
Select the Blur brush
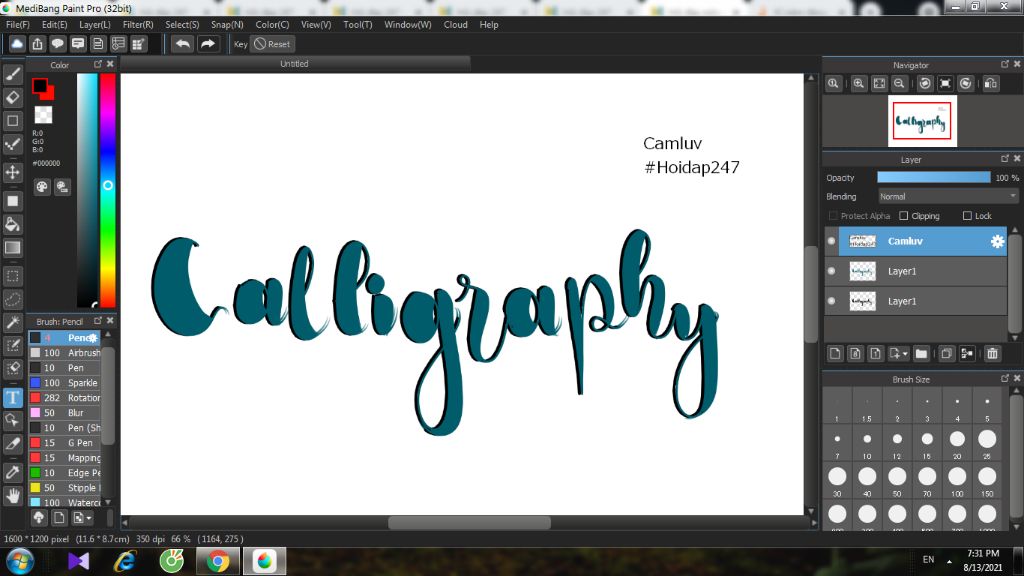[x=65, y=413]
